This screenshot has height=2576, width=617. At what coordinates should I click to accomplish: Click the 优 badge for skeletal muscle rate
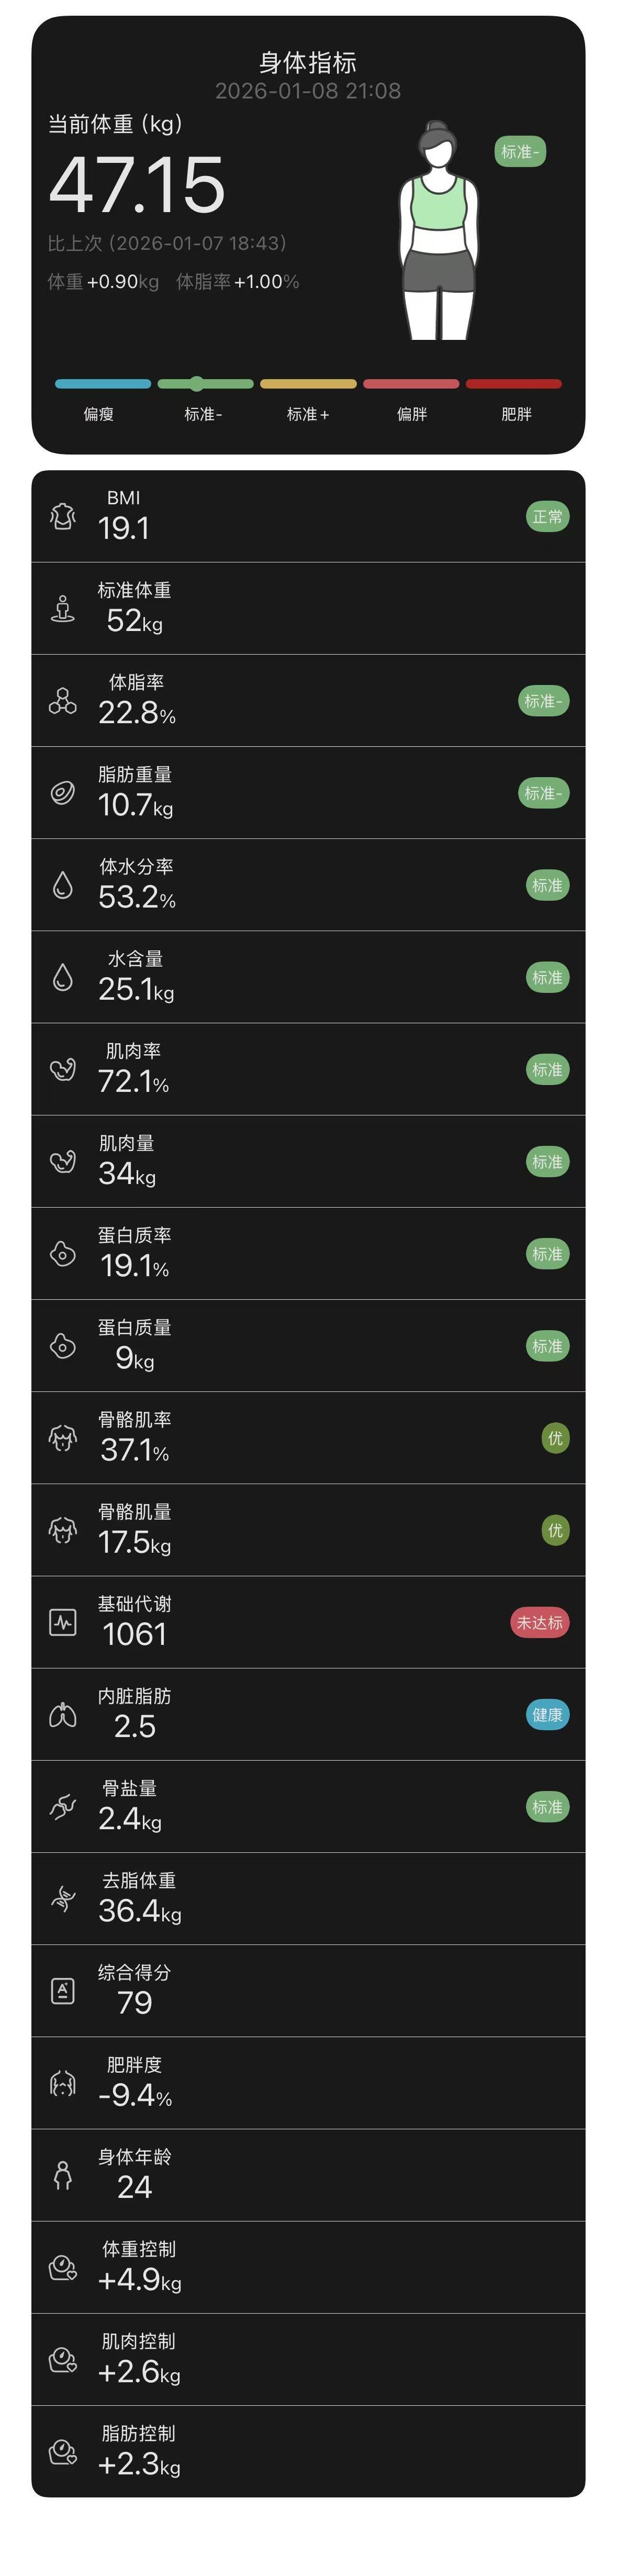(555, 1438)
